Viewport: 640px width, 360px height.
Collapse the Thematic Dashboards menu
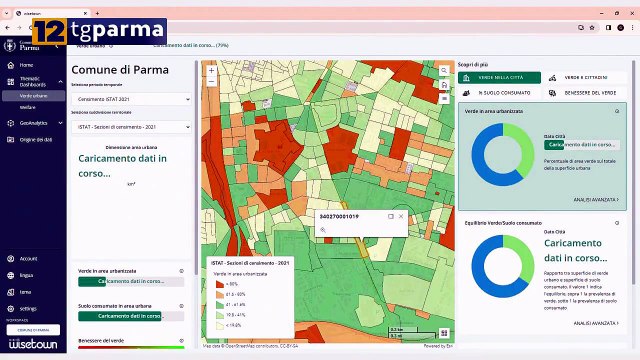tap(60, 82)
